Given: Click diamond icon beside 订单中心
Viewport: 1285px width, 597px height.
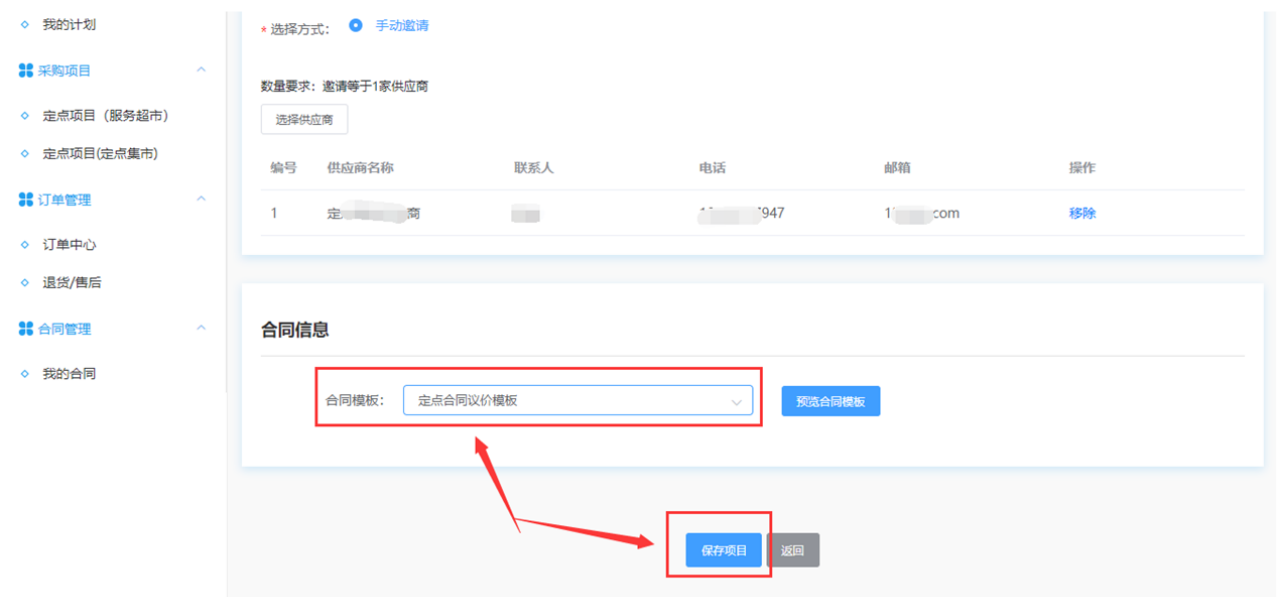Looking at the screenshot, I should point(25,245).
